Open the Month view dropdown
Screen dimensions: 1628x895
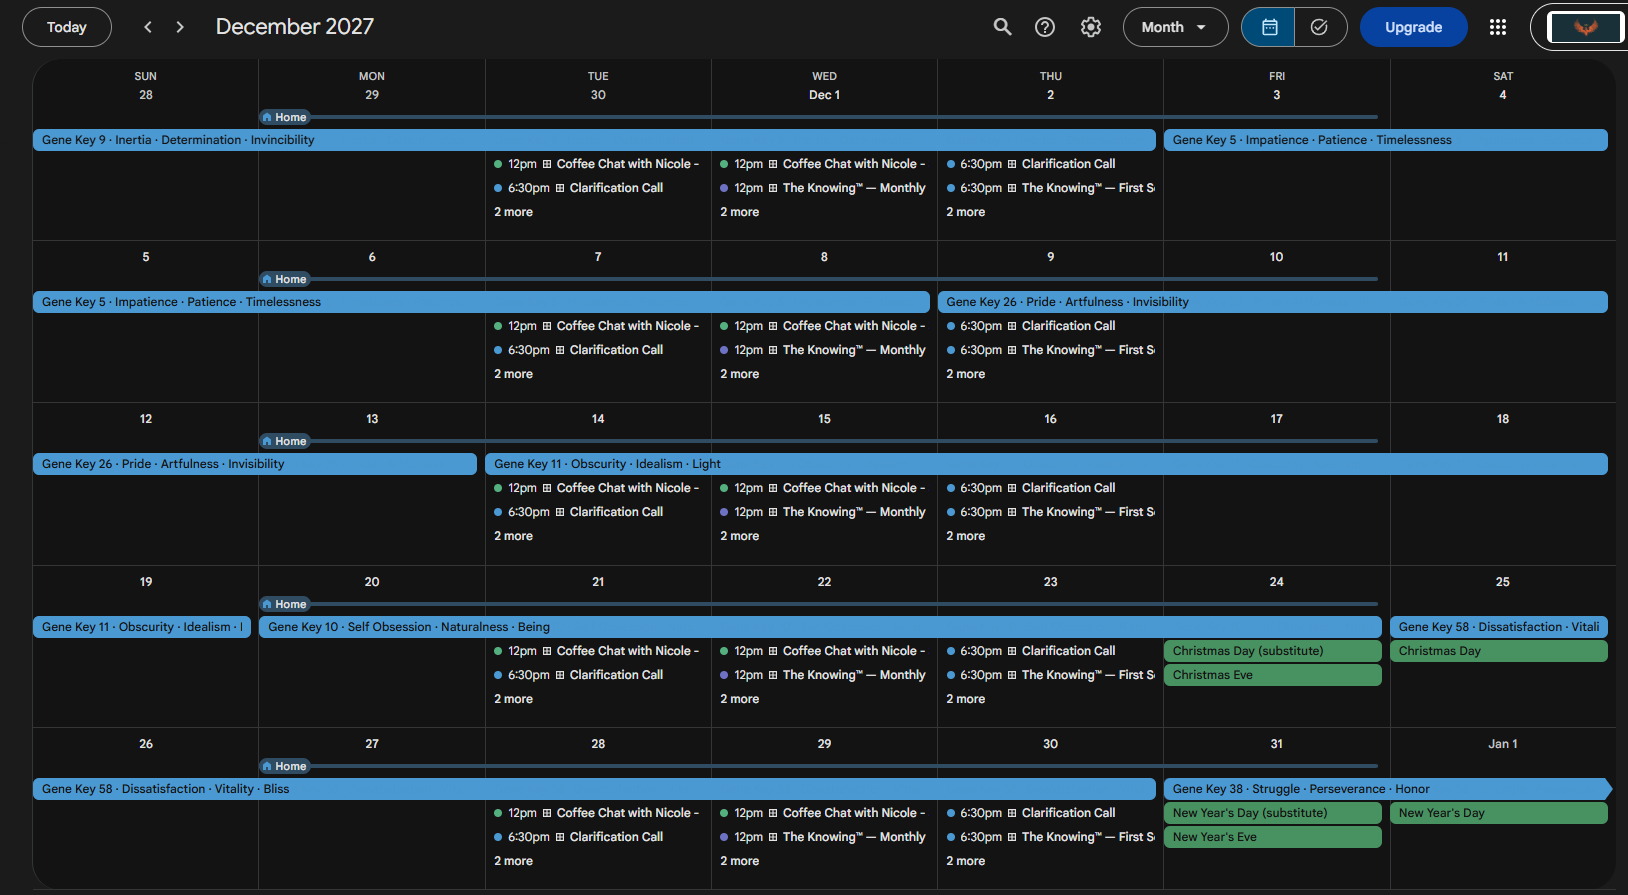point(1175,27)
